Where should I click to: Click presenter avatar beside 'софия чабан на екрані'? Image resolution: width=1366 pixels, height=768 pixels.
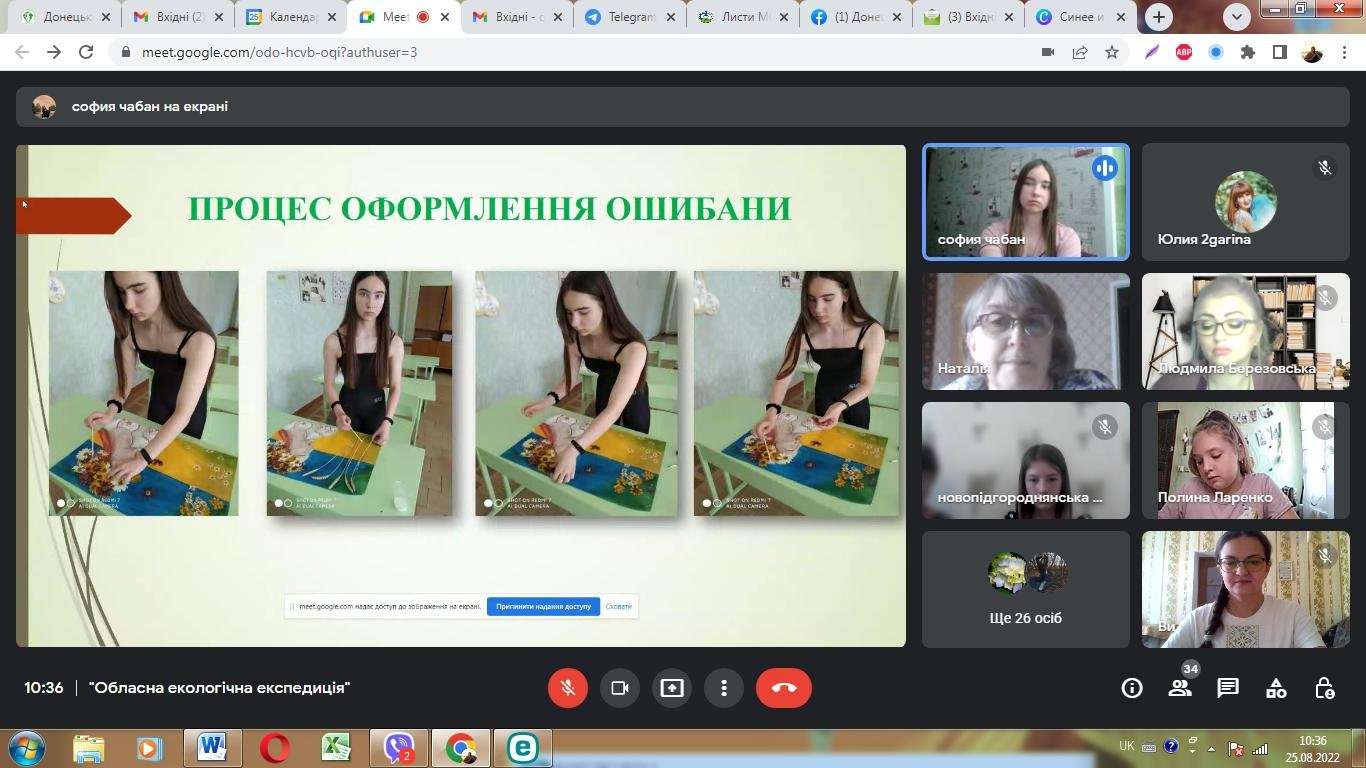[x=44, y=107]
